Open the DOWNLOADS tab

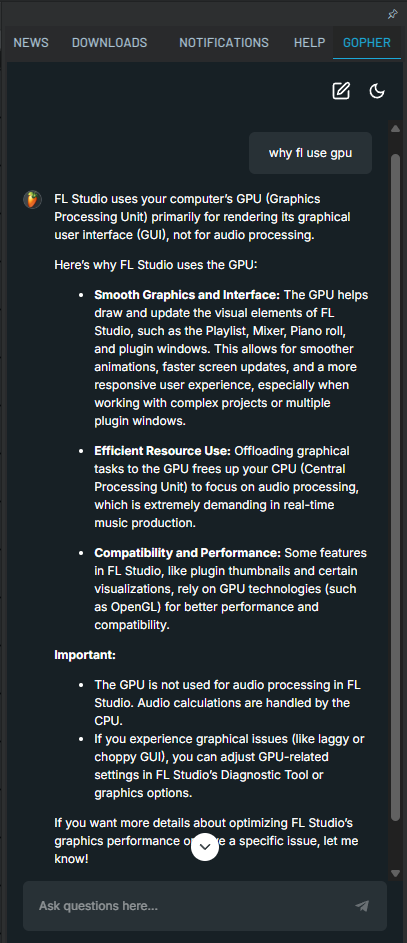coord(109,43)
